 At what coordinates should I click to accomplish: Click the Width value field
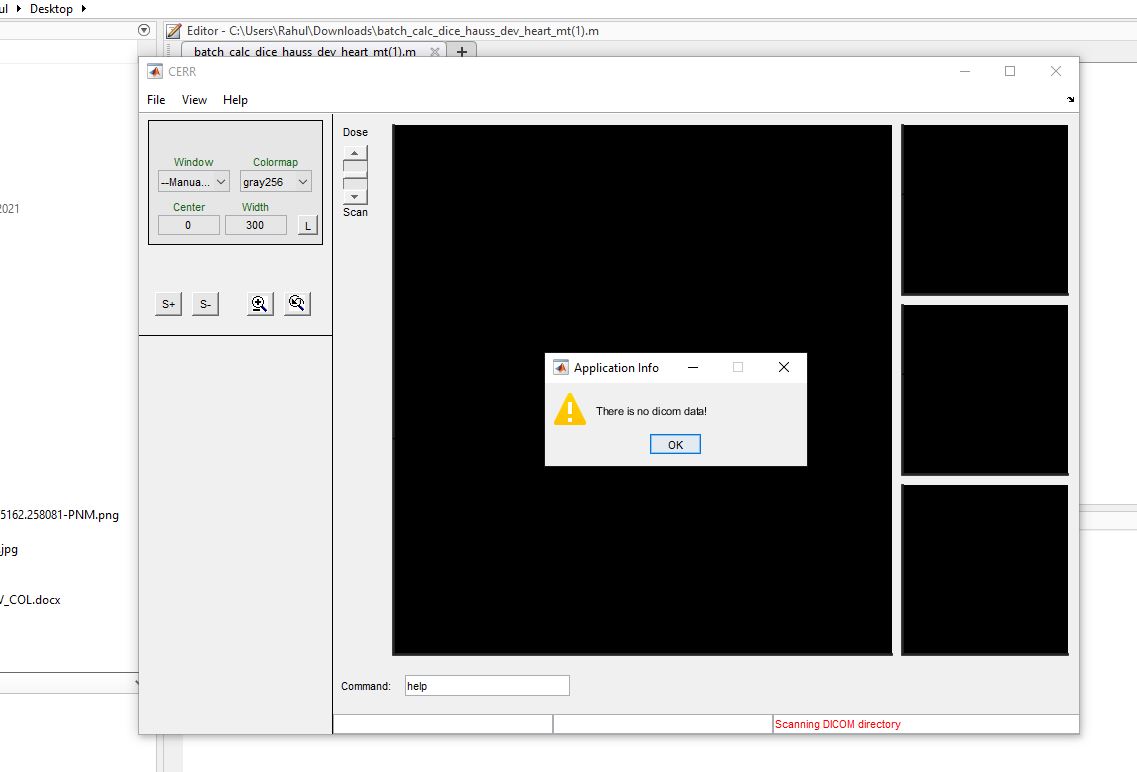255,225
